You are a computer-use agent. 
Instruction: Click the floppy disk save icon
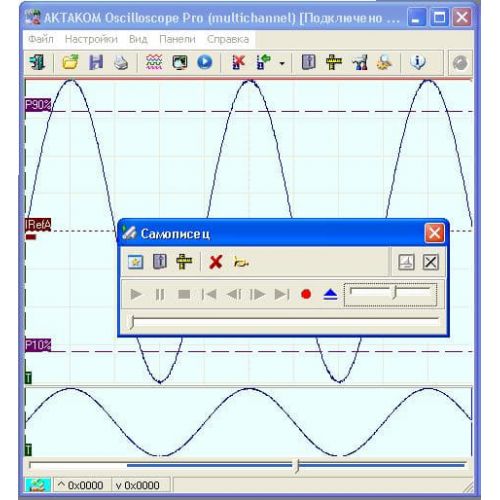[x=96, y=62]
